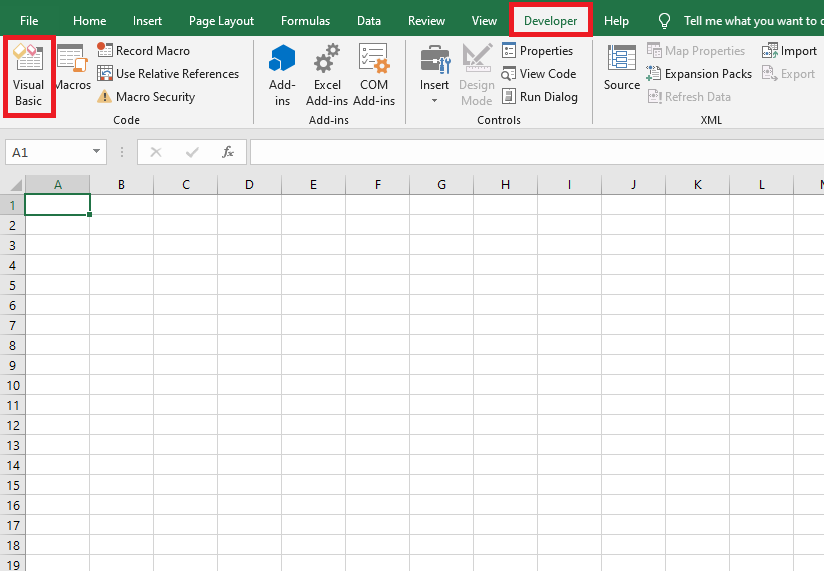The width and height of the screenshot is (824, 571).
Task: Select column B header
Action: coord(121,184)
